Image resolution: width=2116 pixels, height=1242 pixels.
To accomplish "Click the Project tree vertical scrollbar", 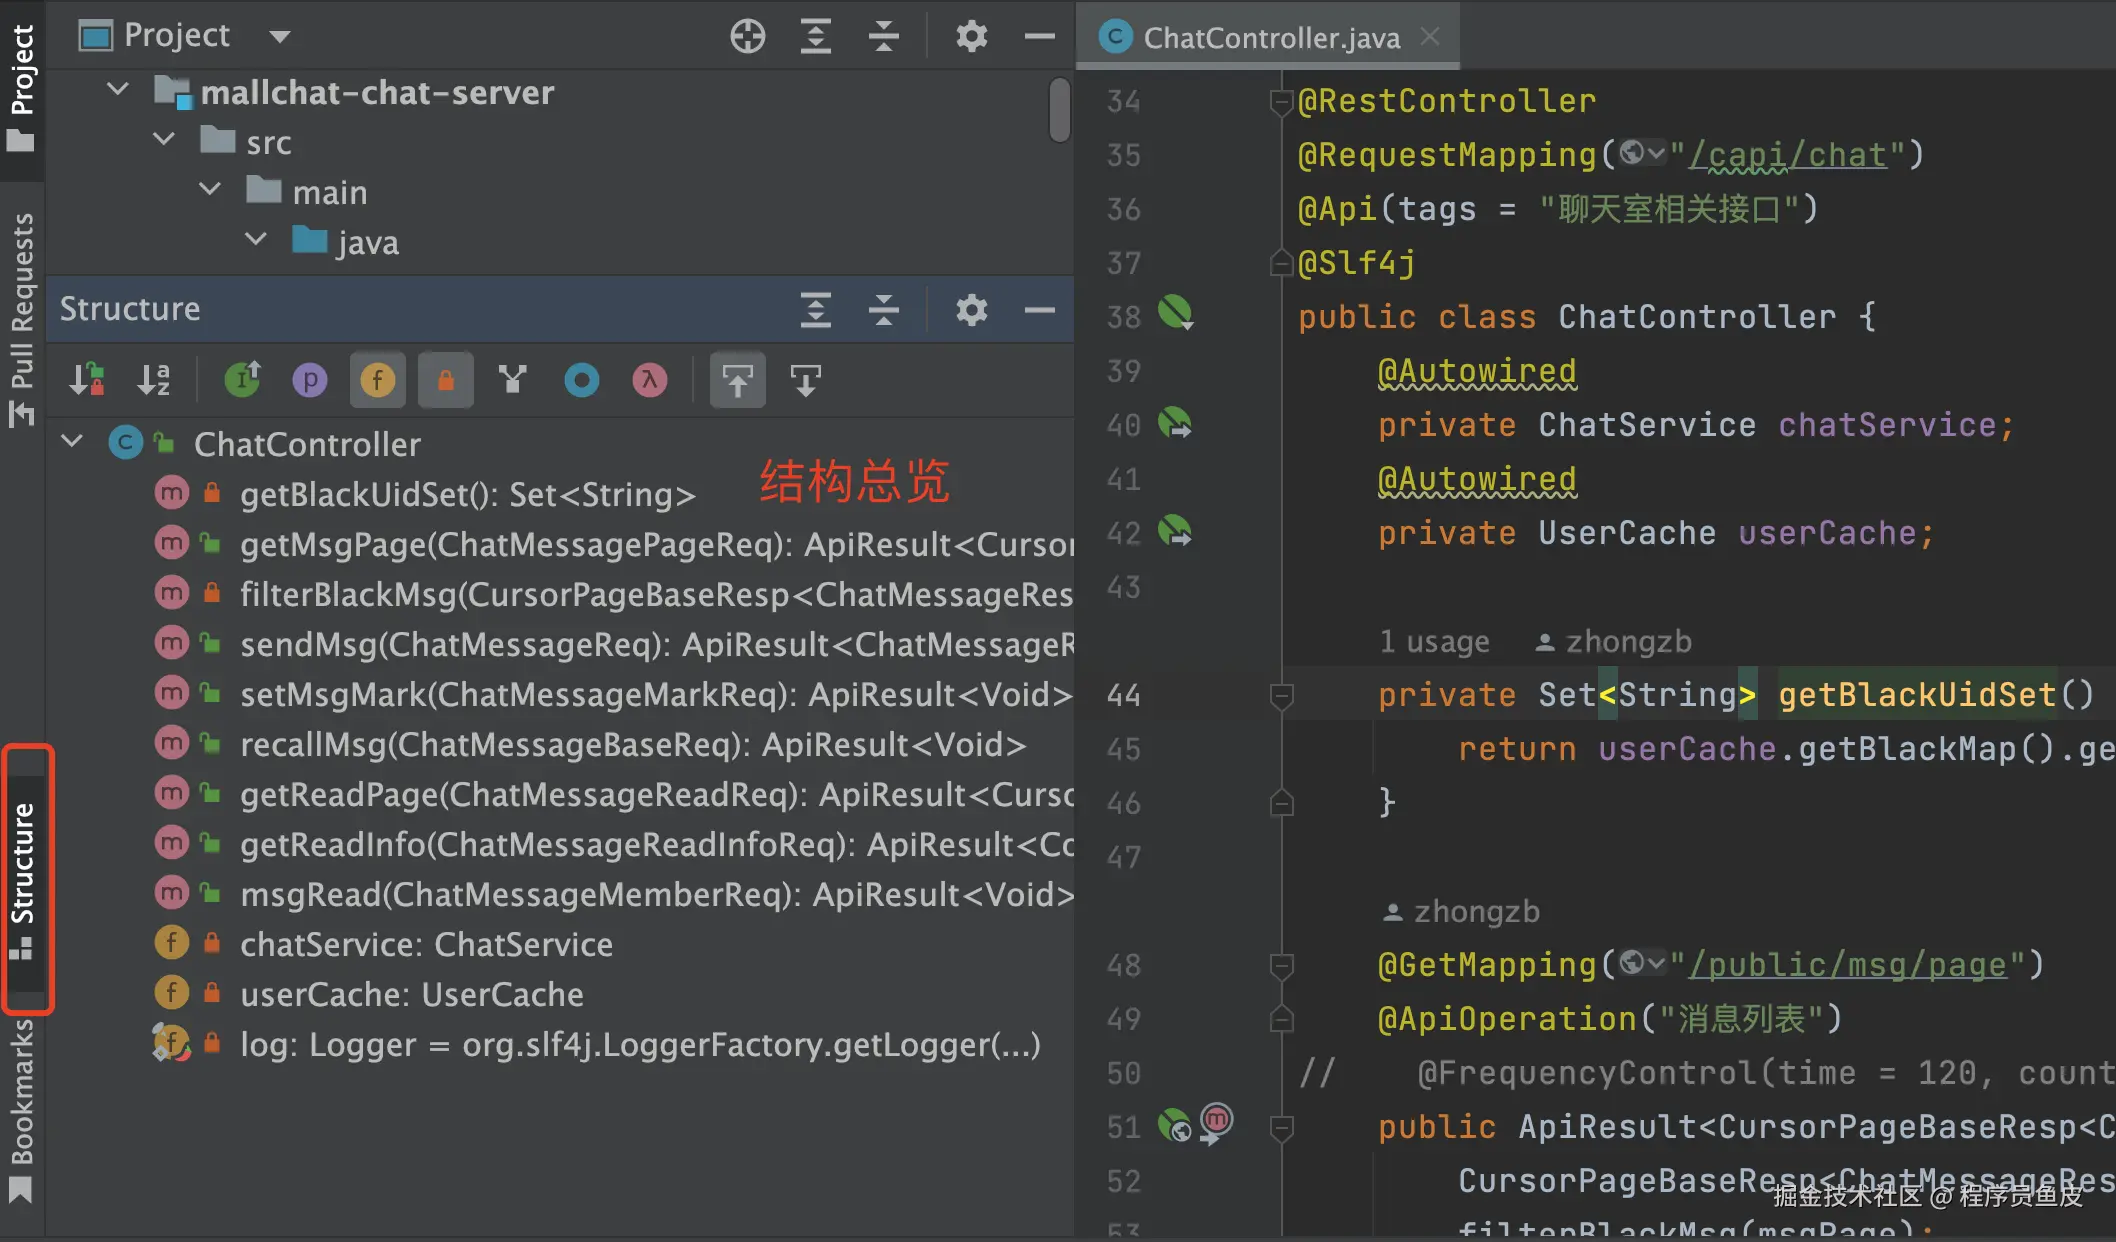I will tap(1060, 110).
